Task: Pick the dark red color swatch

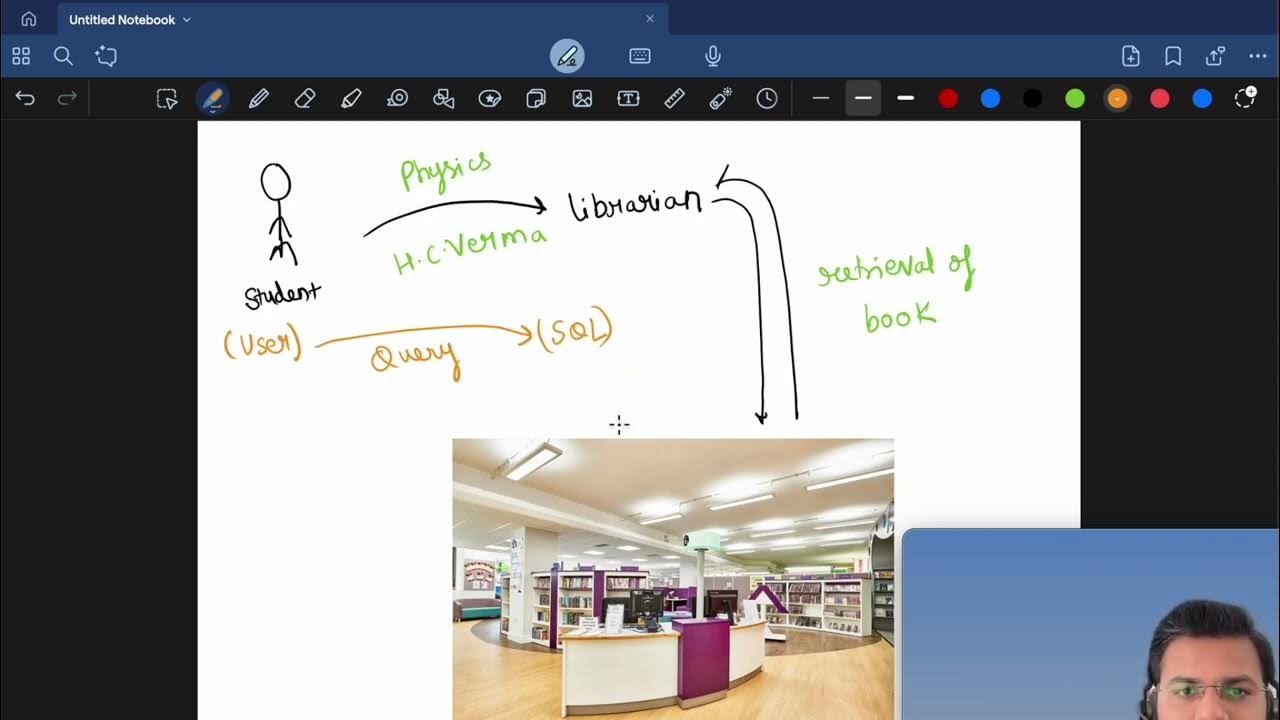Action: click(948, 98)
